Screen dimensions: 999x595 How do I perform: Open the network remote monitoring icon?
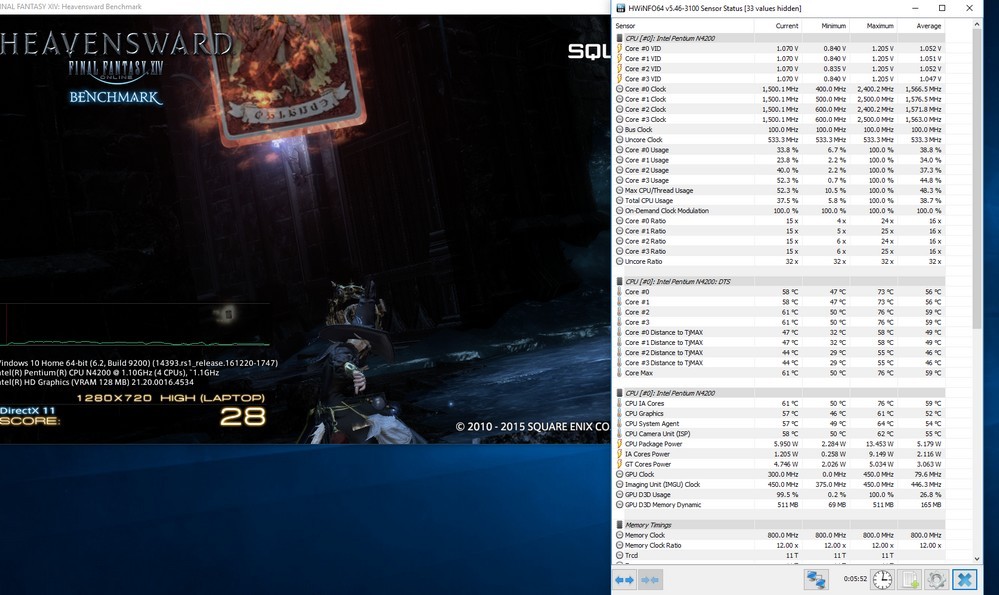click(x=816, y=579)
